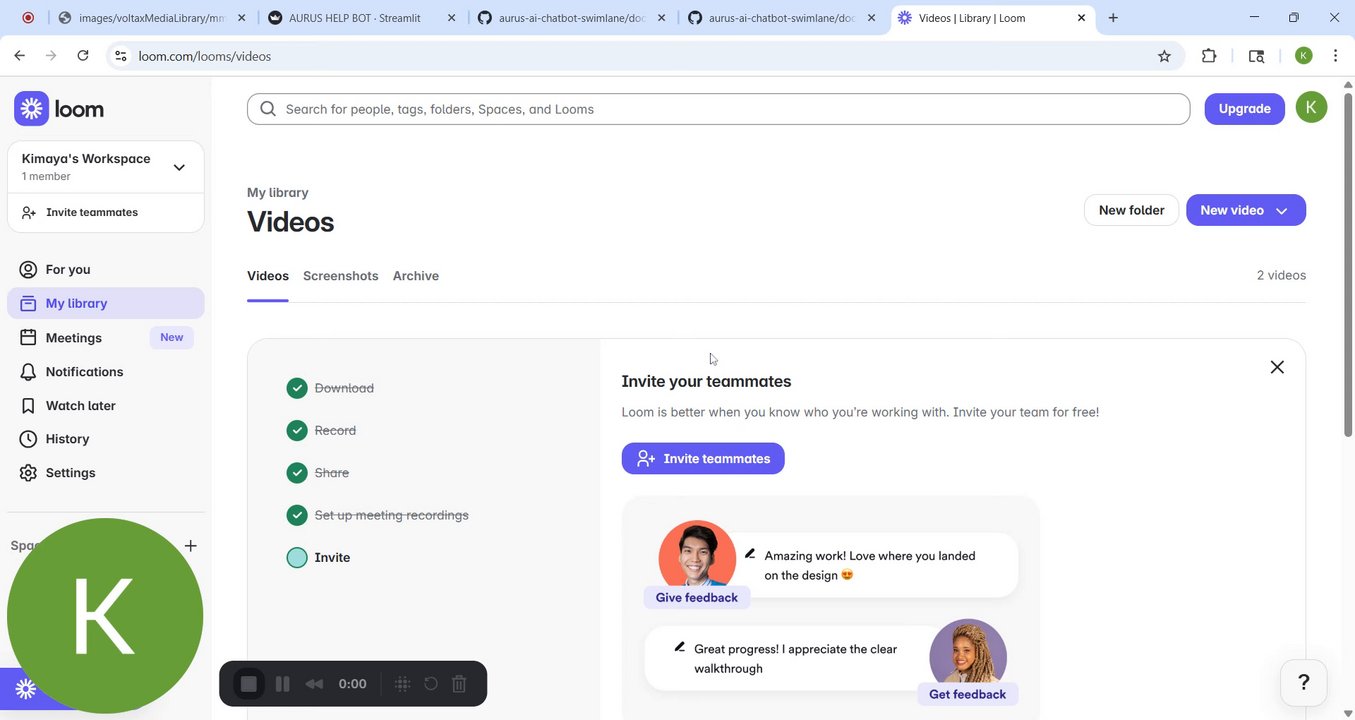Add a new Space with plus icon
This screenshot has height=720, width=1355.
click(x=191, y=546)
